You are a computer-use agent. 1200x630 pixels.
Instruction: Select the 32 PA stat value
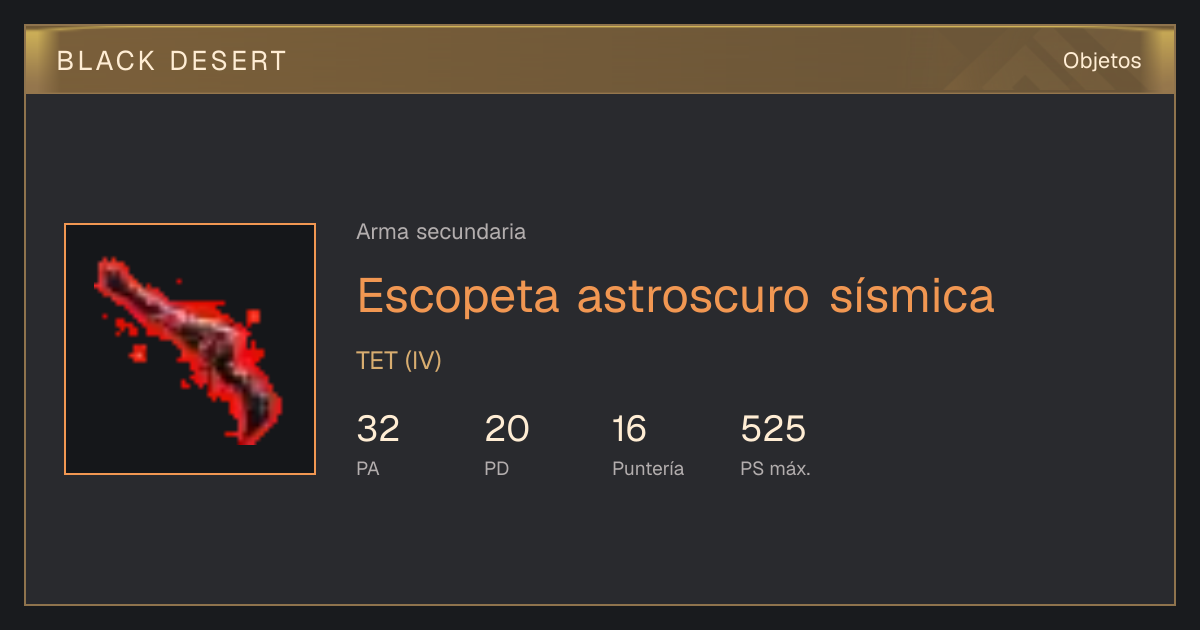378,429
